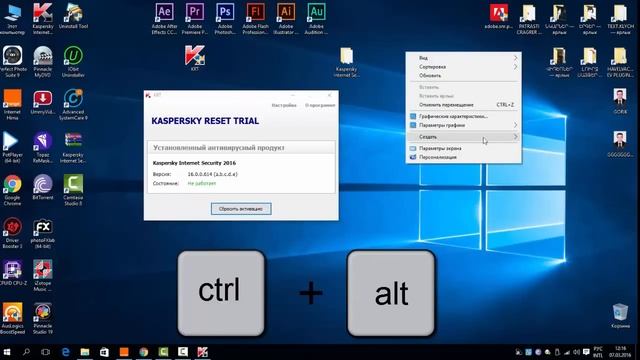
Task: Open Task View from the taskbar
Action: tap(45, 352)
